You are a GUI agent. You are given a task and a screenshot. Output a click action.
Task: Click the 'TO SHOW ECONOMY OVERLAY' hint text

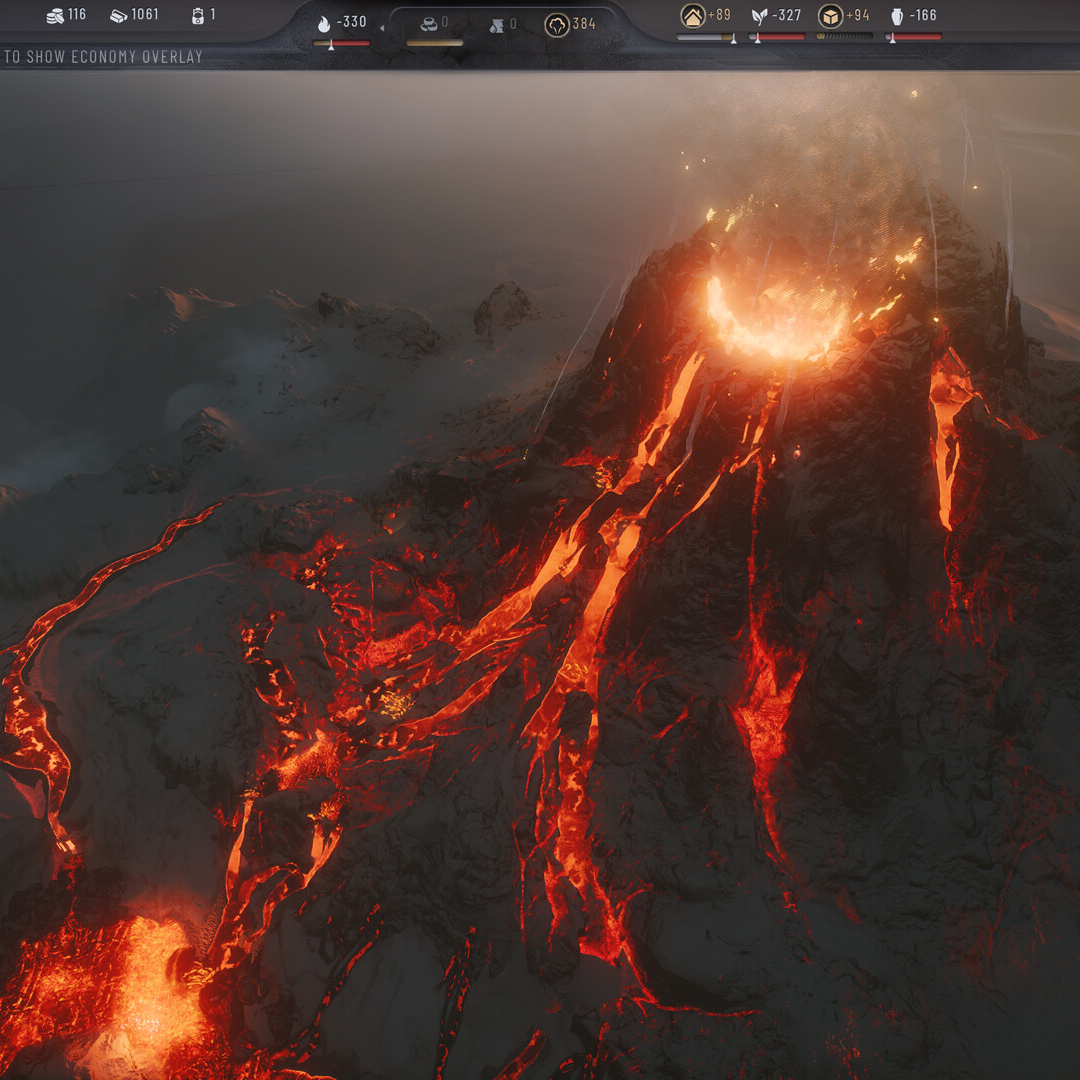pyautogui.click(x=103, y=56)
